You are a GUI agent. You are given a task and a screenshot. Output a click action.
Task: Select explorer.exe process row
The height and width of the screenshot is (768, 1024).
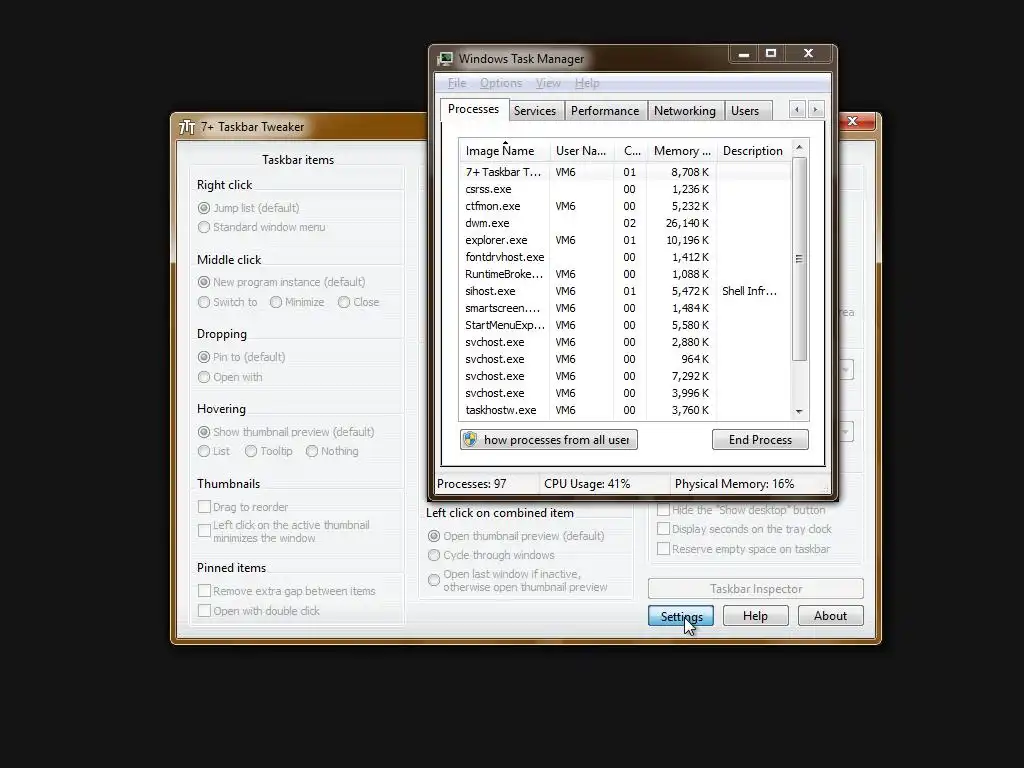pyautogui.click(x=625, y=240)
